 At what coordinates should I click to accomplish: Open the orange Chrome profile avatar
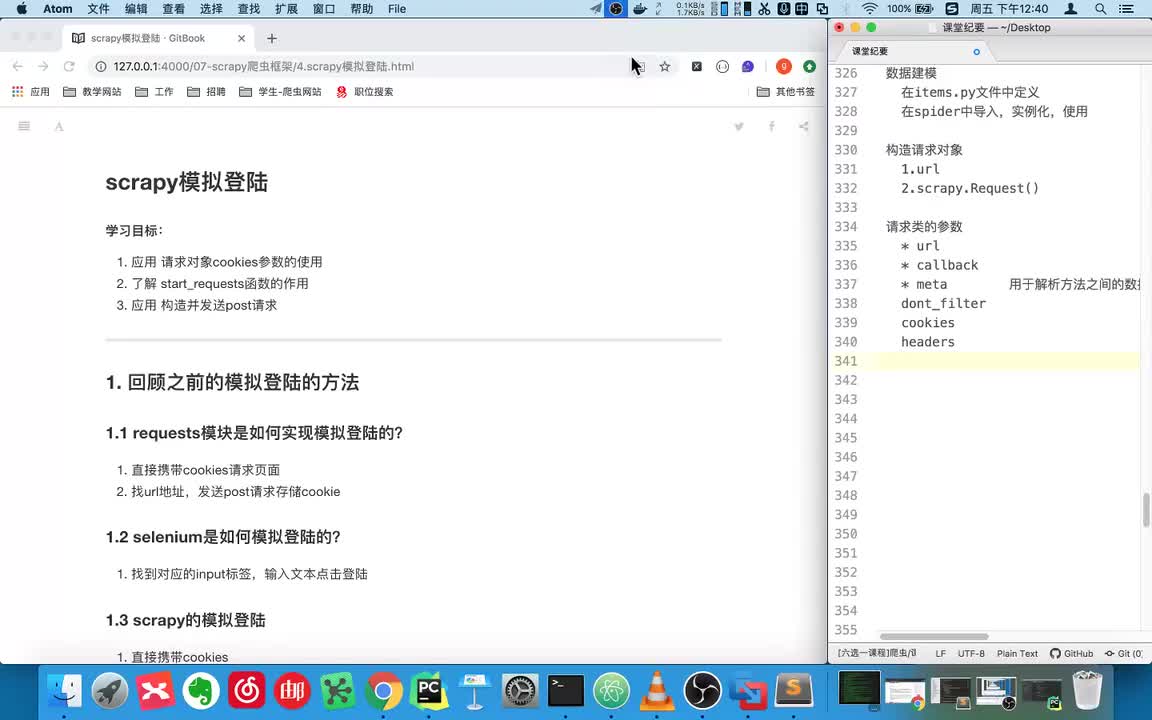784,66
